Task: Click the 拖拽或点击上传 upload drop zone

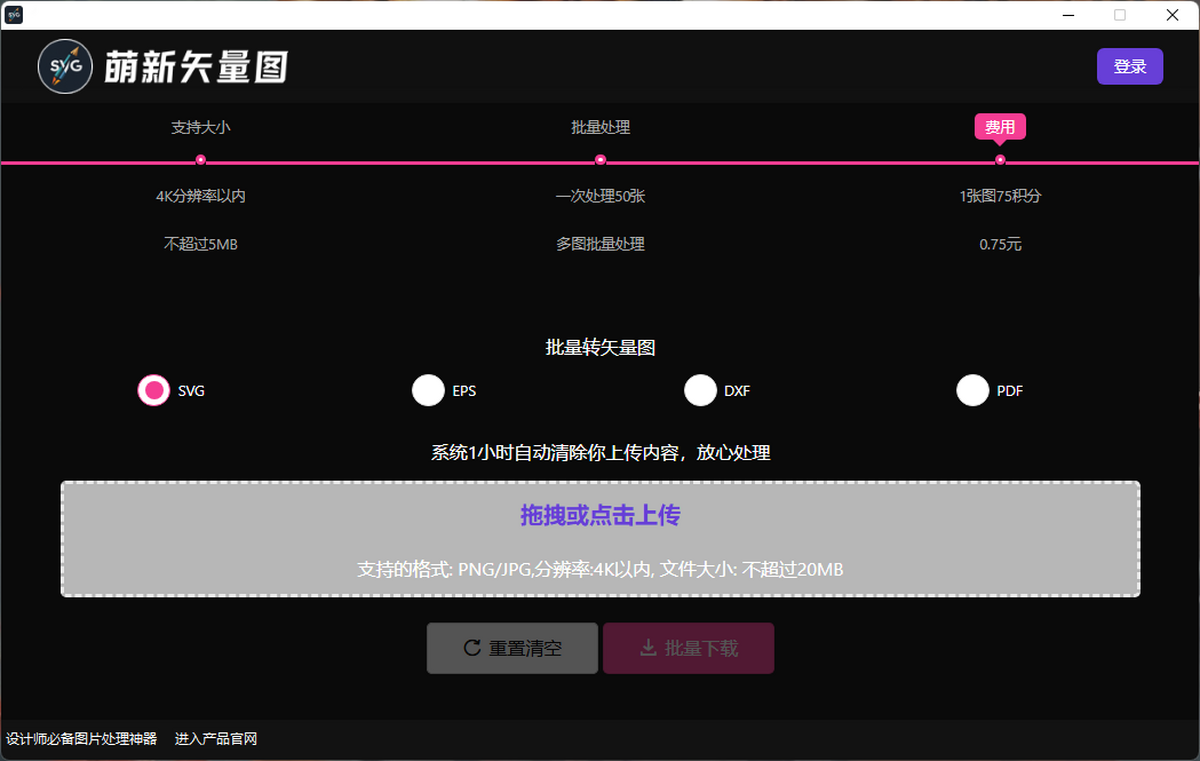Action: (x=600, y=539)
